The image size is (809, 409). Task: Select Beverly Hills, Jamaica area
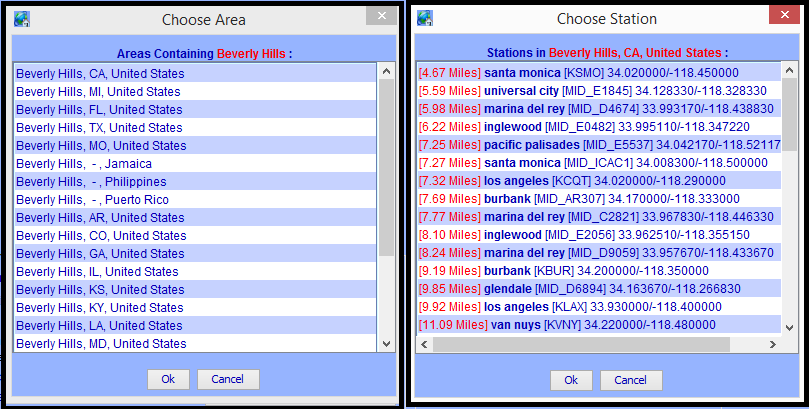196,164
